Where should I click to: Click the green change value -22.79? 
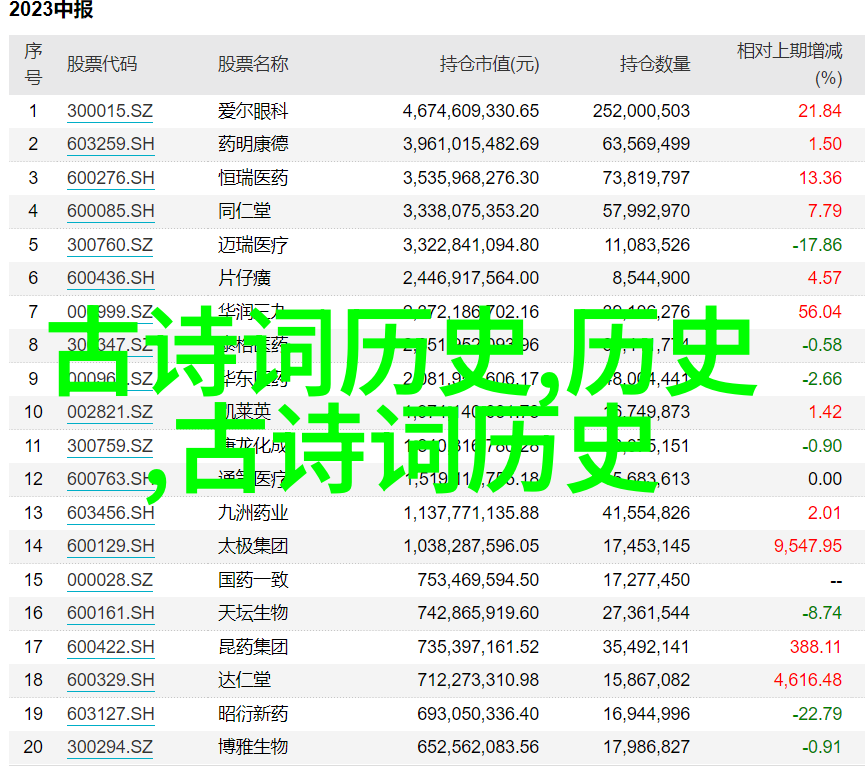[x=817, y=714]
